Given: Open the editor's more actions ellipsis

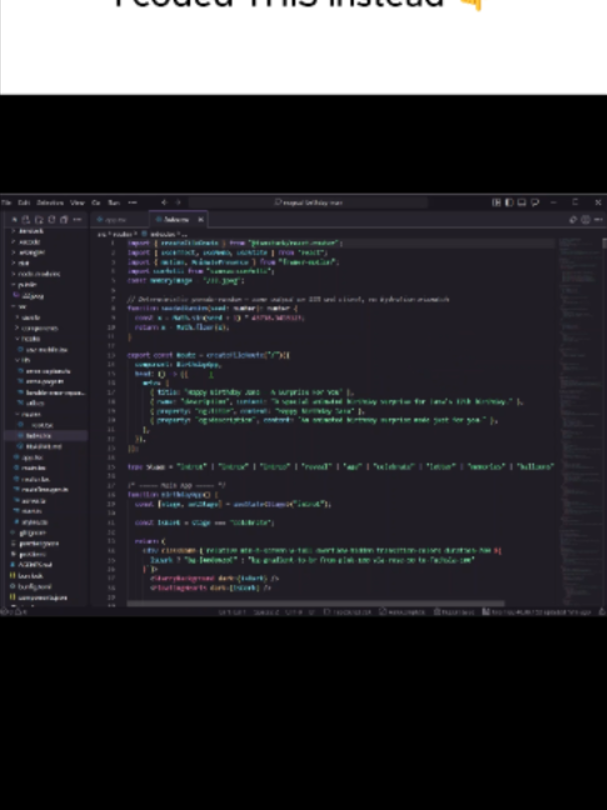Looking at the screenshot, I should [x=598, y=220].
